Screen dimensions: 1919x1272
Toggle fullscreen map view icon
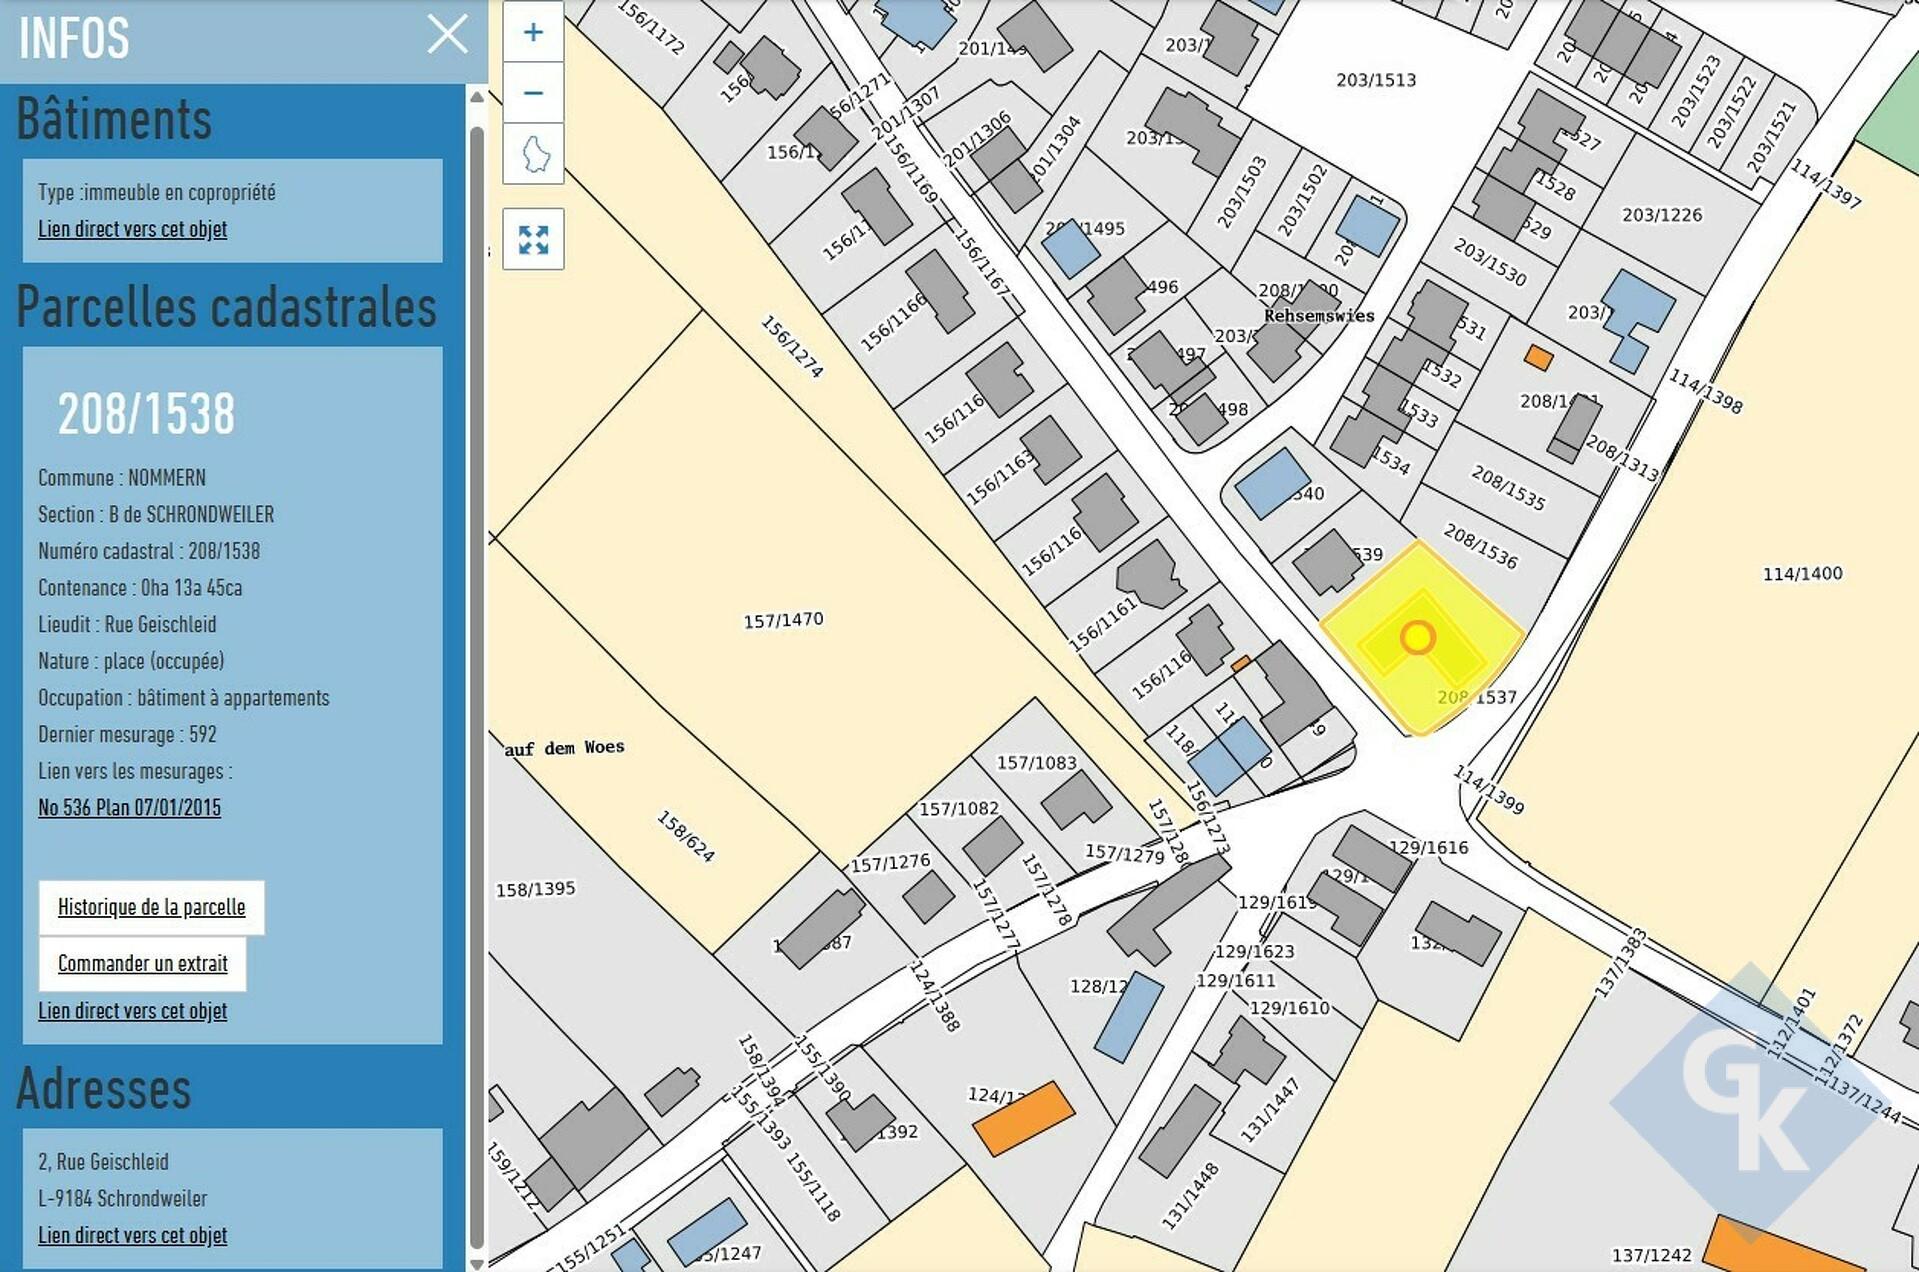click(x=533, y=239)
